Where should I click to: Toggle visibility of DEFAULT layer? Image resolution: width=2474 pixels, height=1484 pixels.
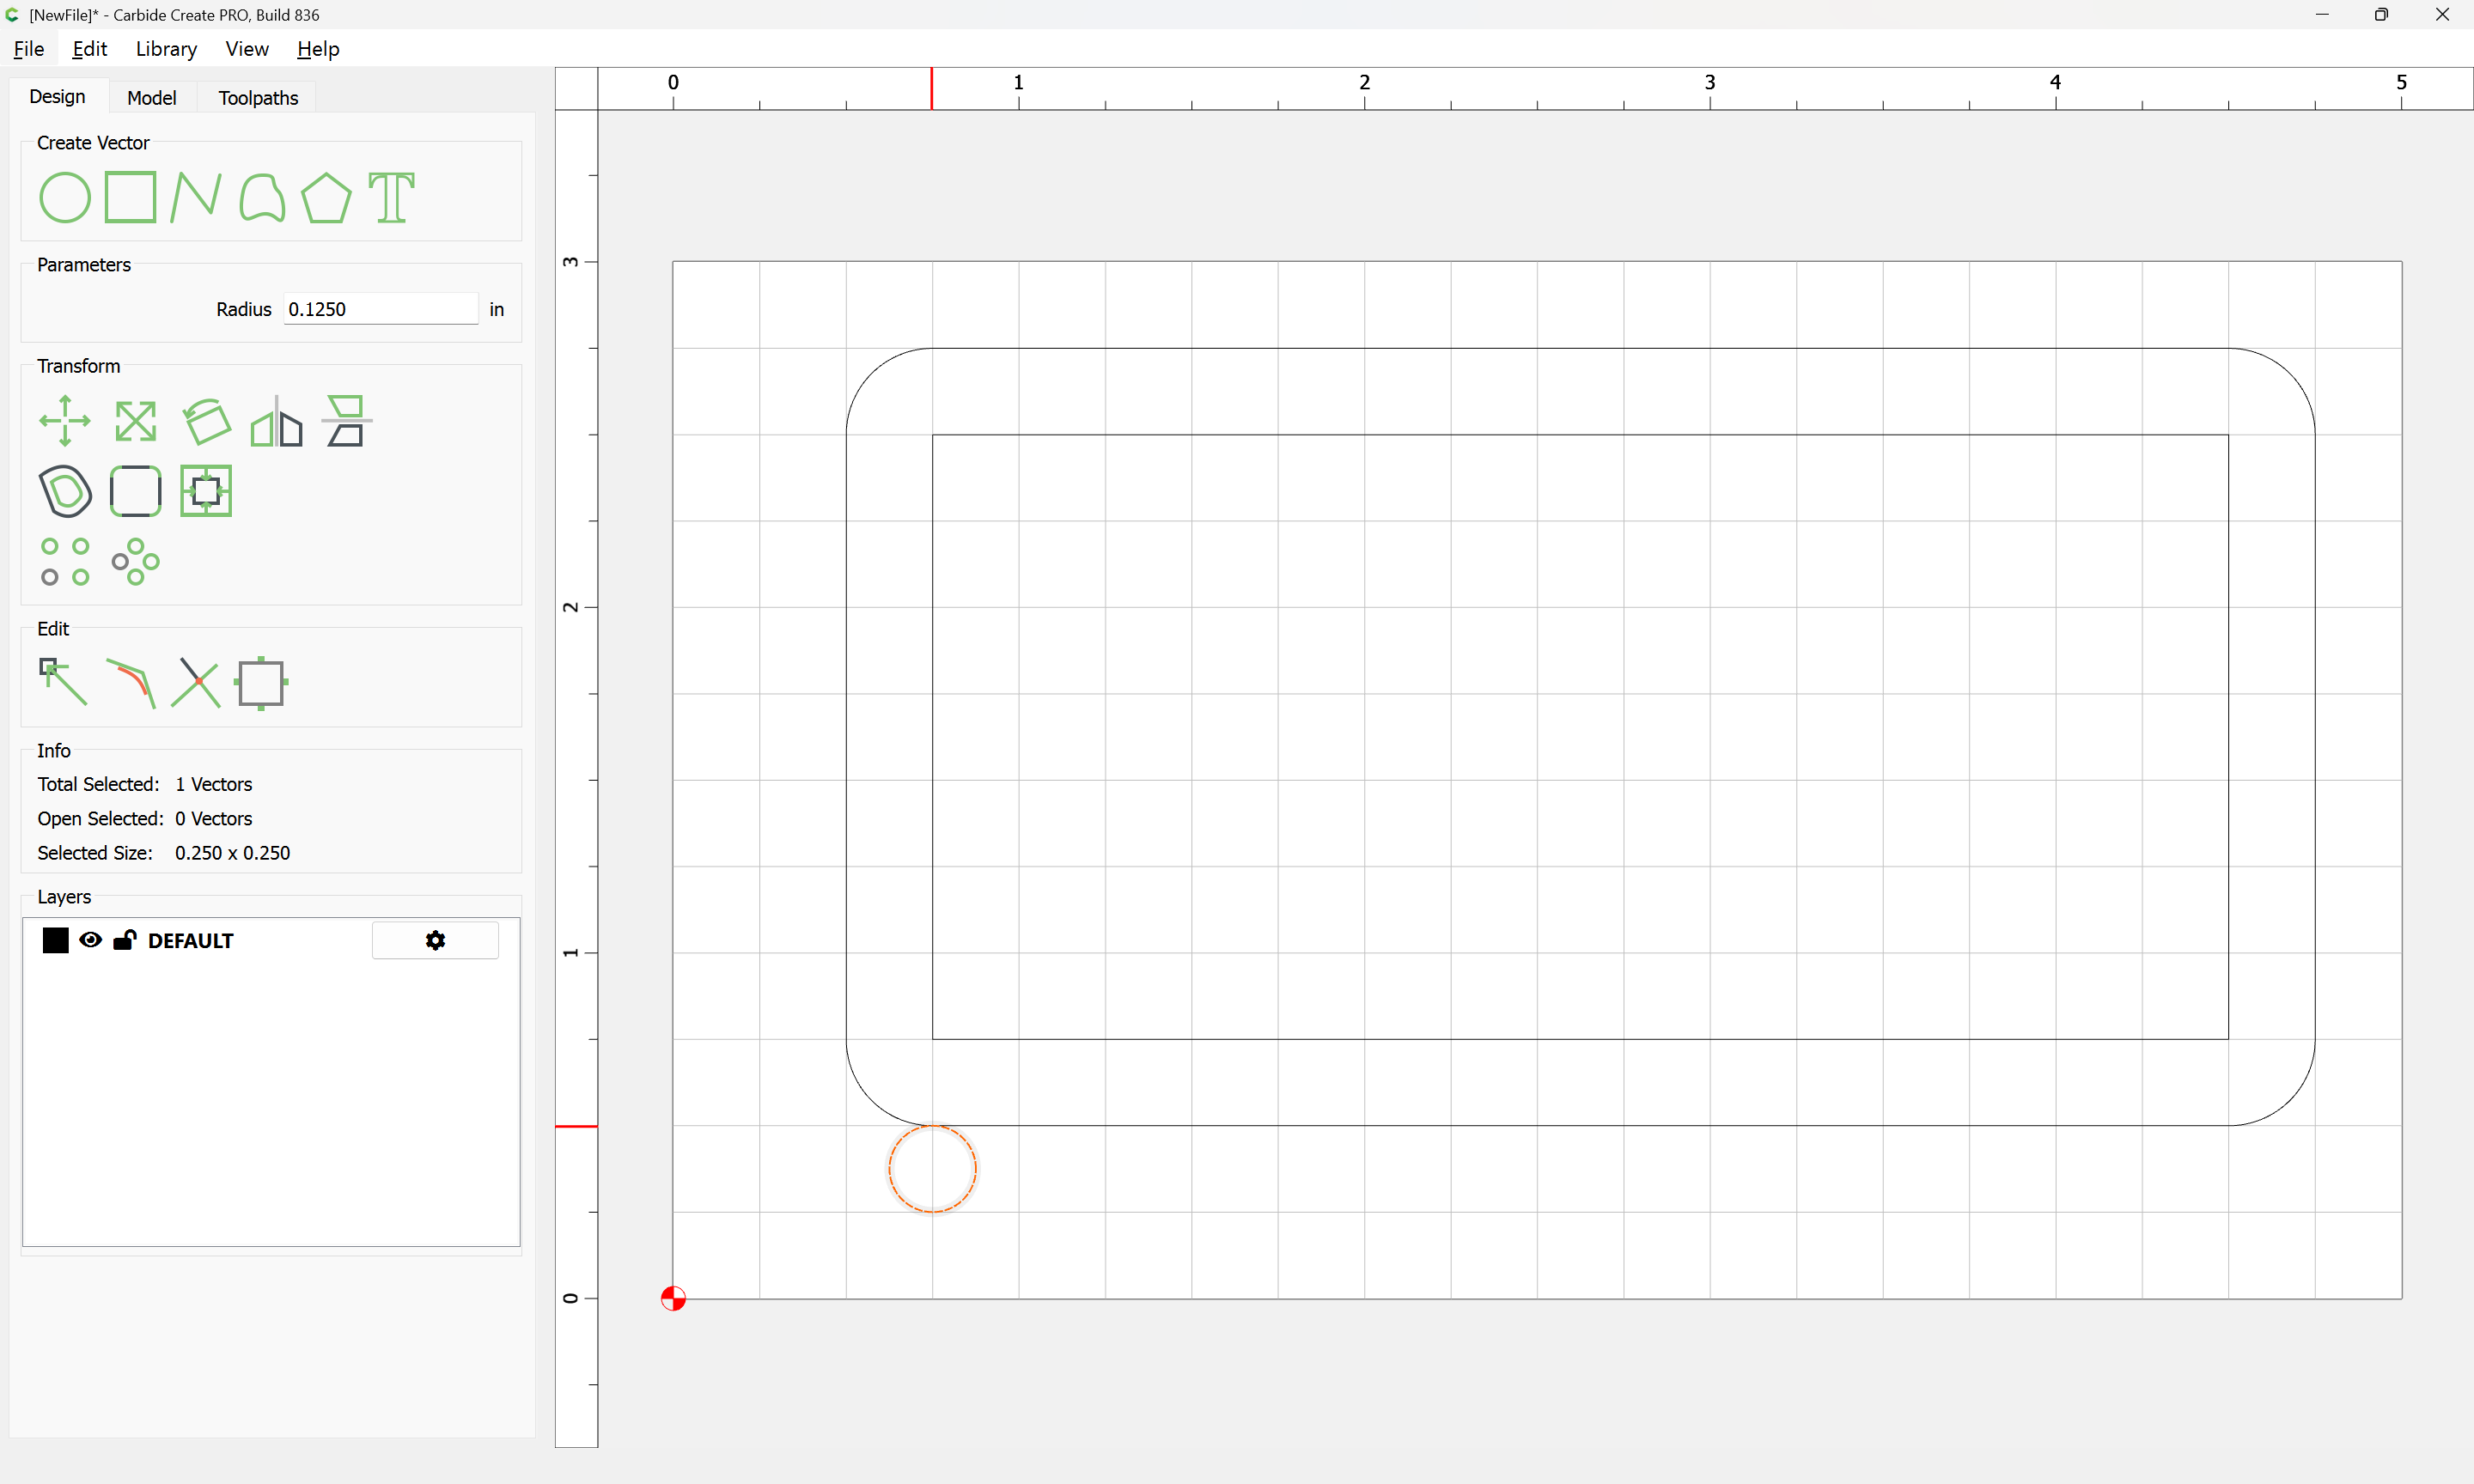[90, 940]
